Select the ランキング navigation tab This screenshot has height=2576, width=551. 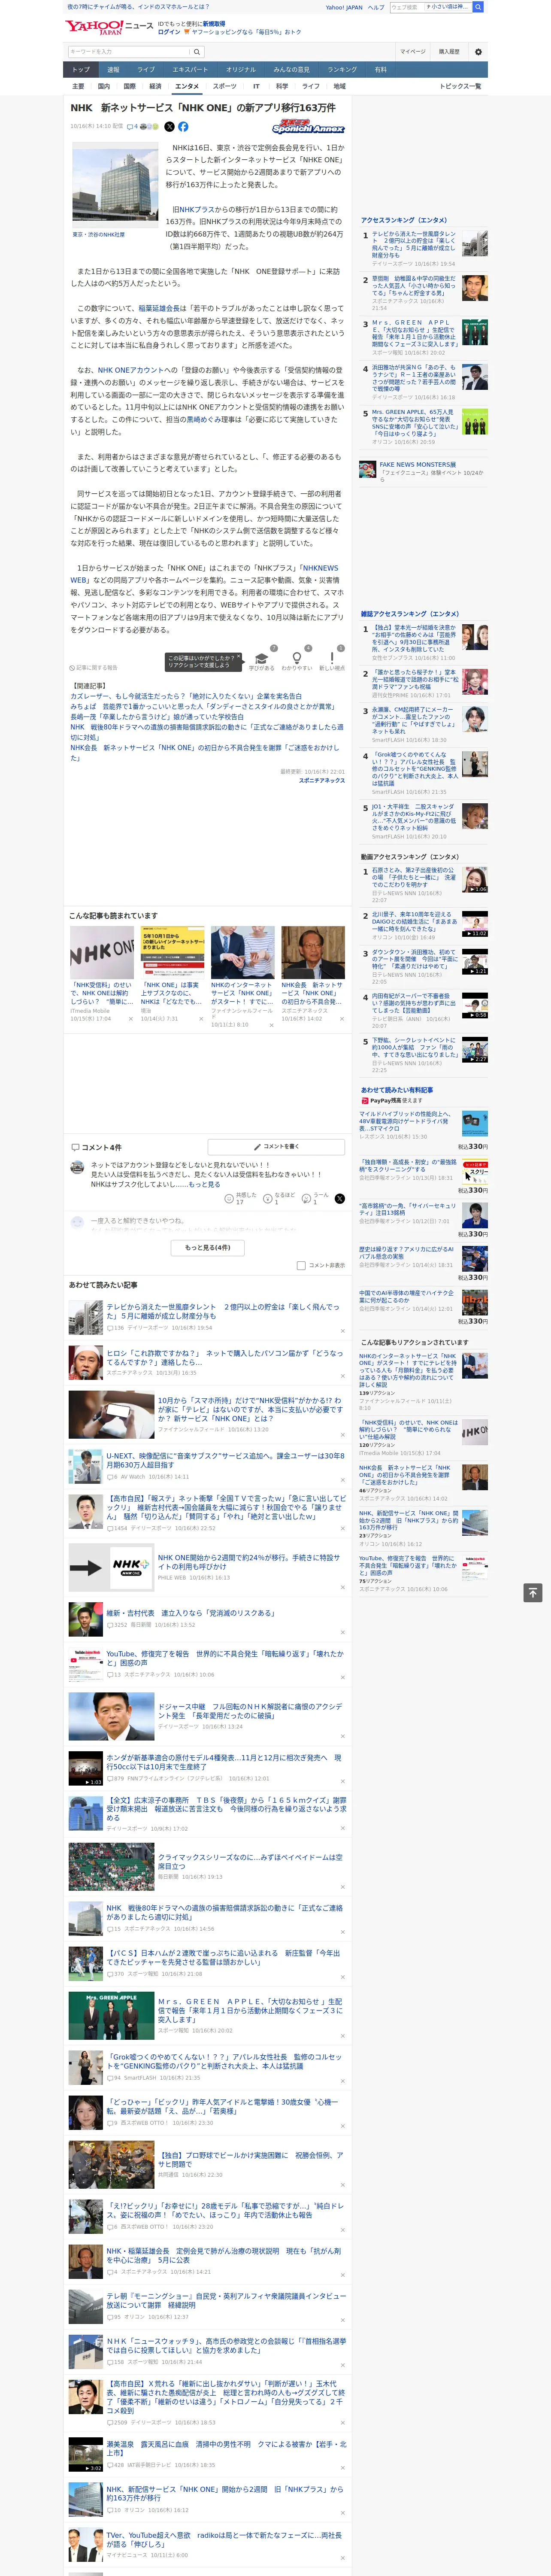(x=342, y=70)
